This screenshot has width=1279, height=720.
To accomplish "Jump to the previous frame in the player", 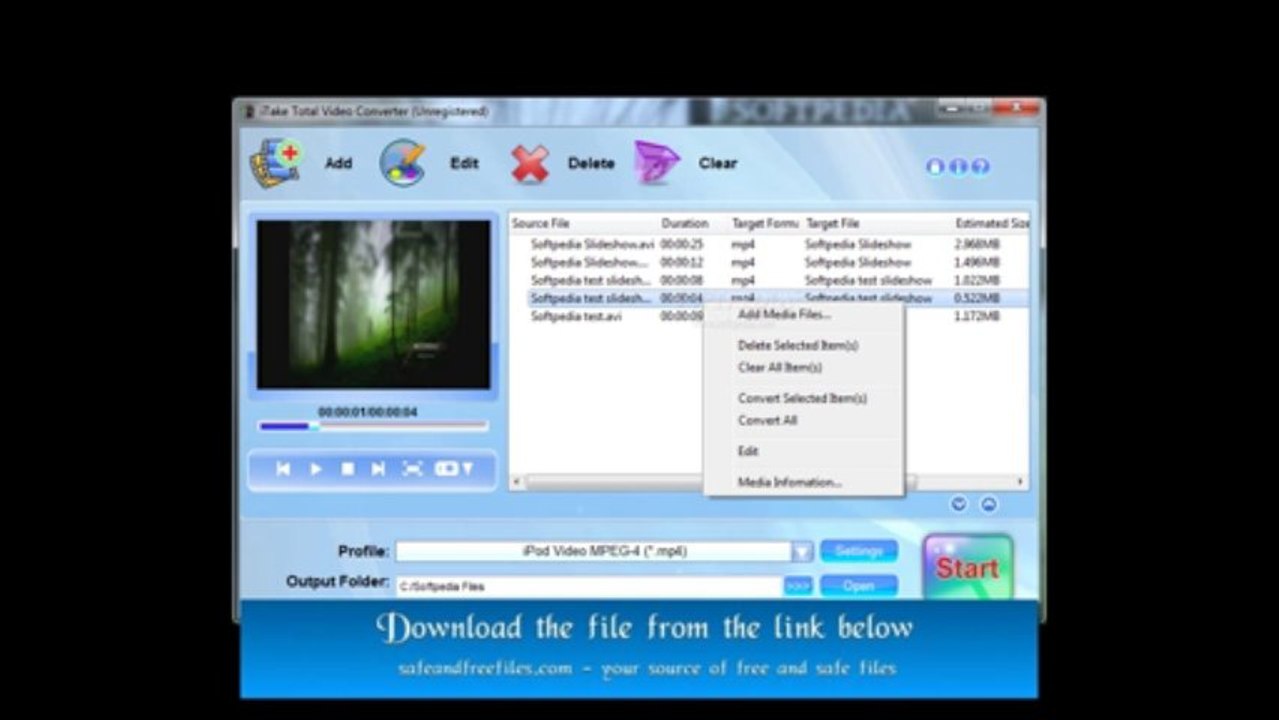I will click(283, 468).
